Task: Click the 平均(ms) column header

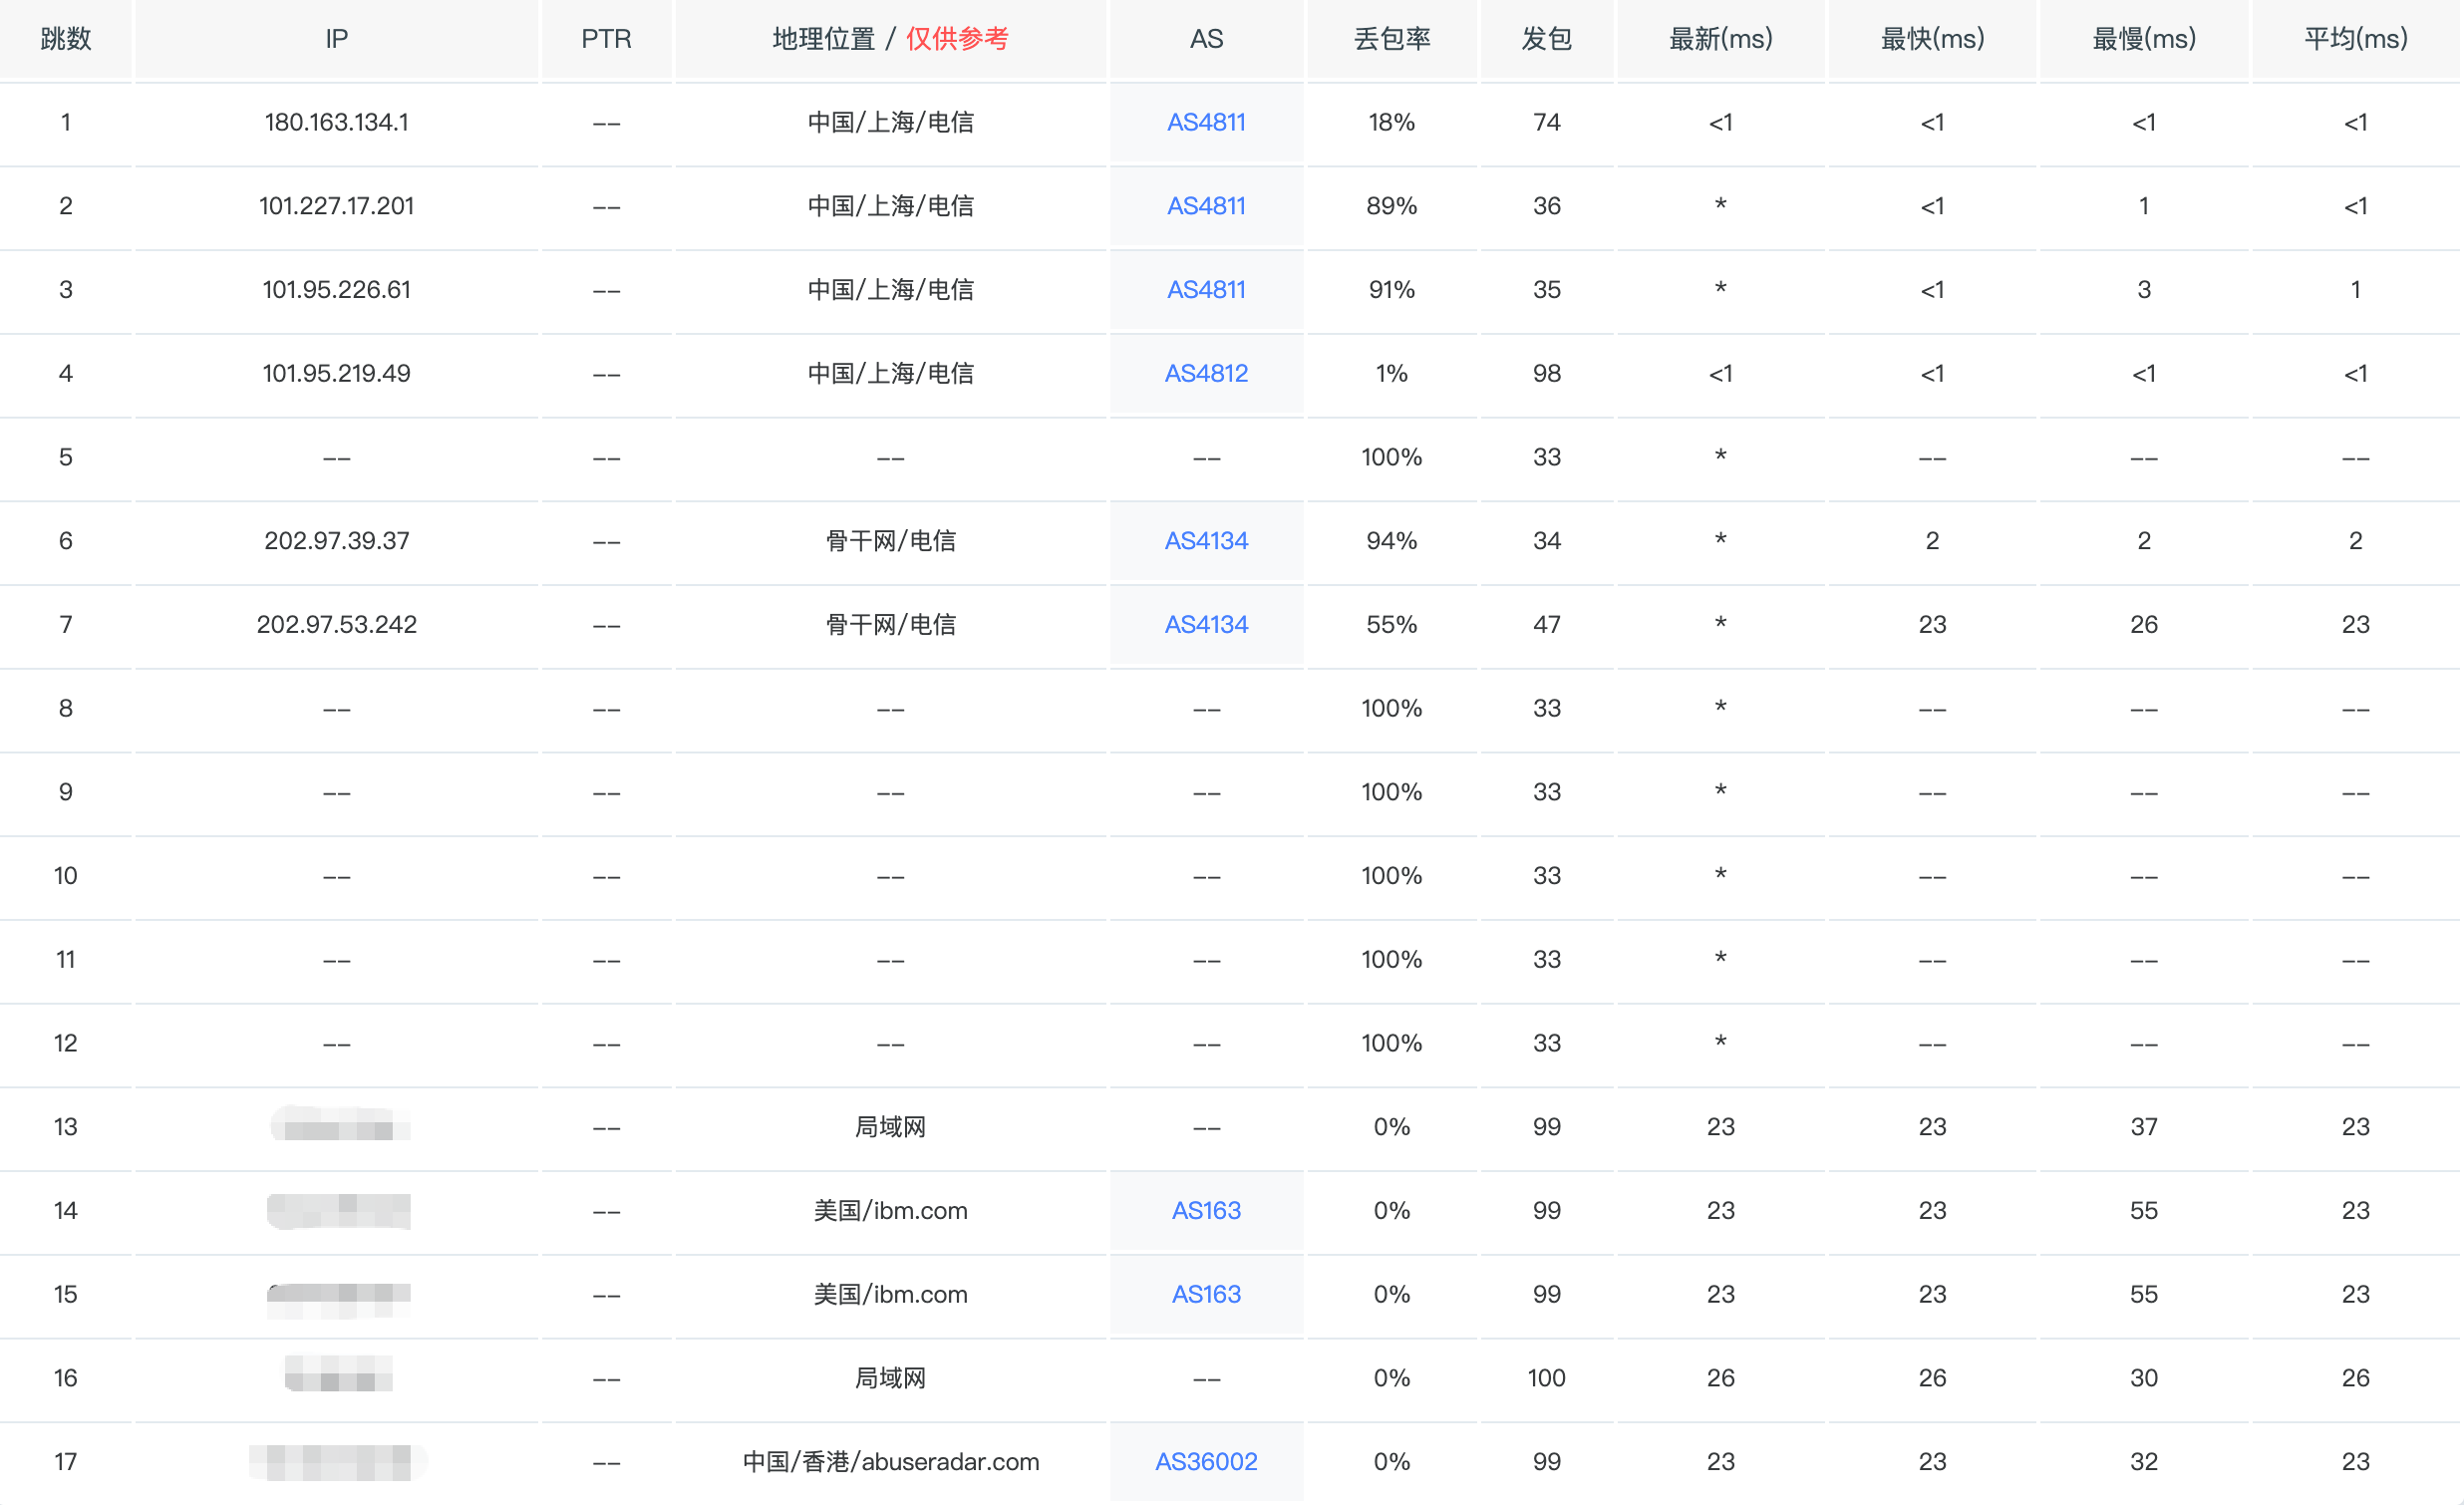Action: coord(2357,39)
